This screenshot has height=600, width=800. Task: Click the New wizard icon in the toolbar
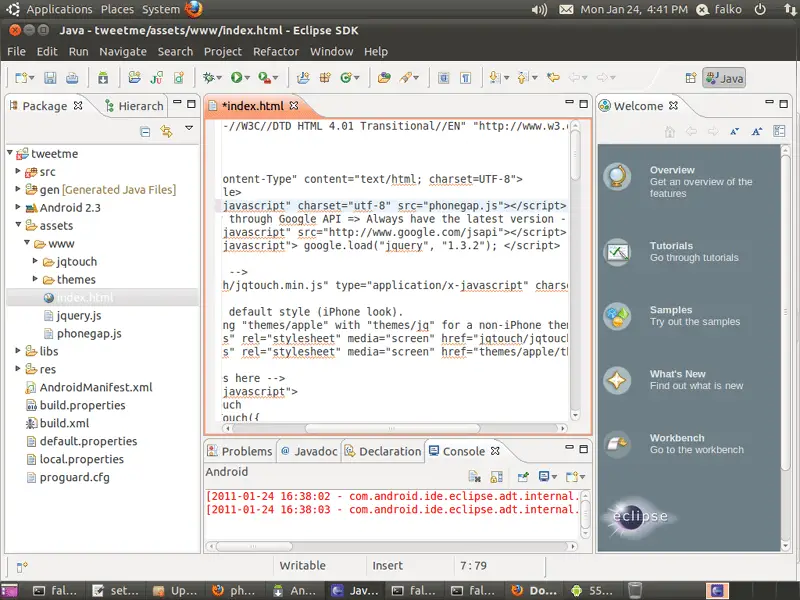pos(21,78)
